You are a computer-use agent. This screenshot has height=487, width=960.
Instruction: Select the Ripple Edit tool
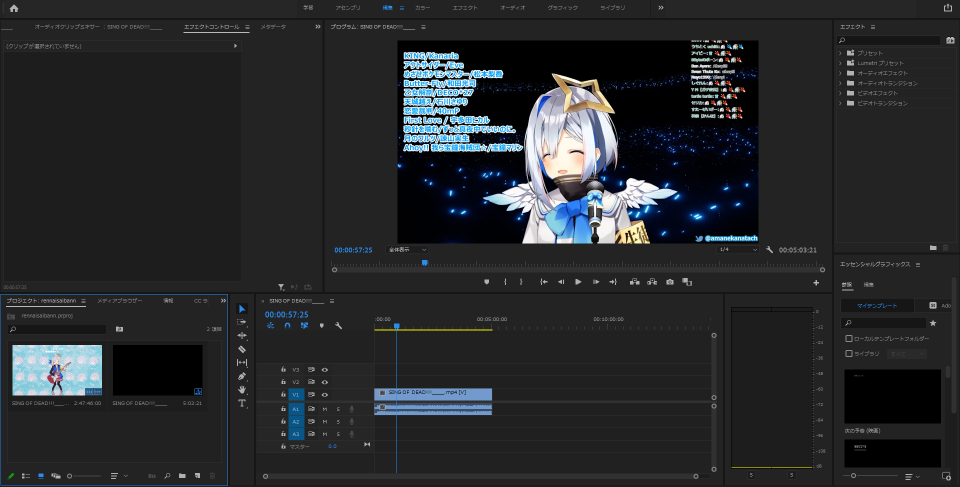tap(242, 336)
